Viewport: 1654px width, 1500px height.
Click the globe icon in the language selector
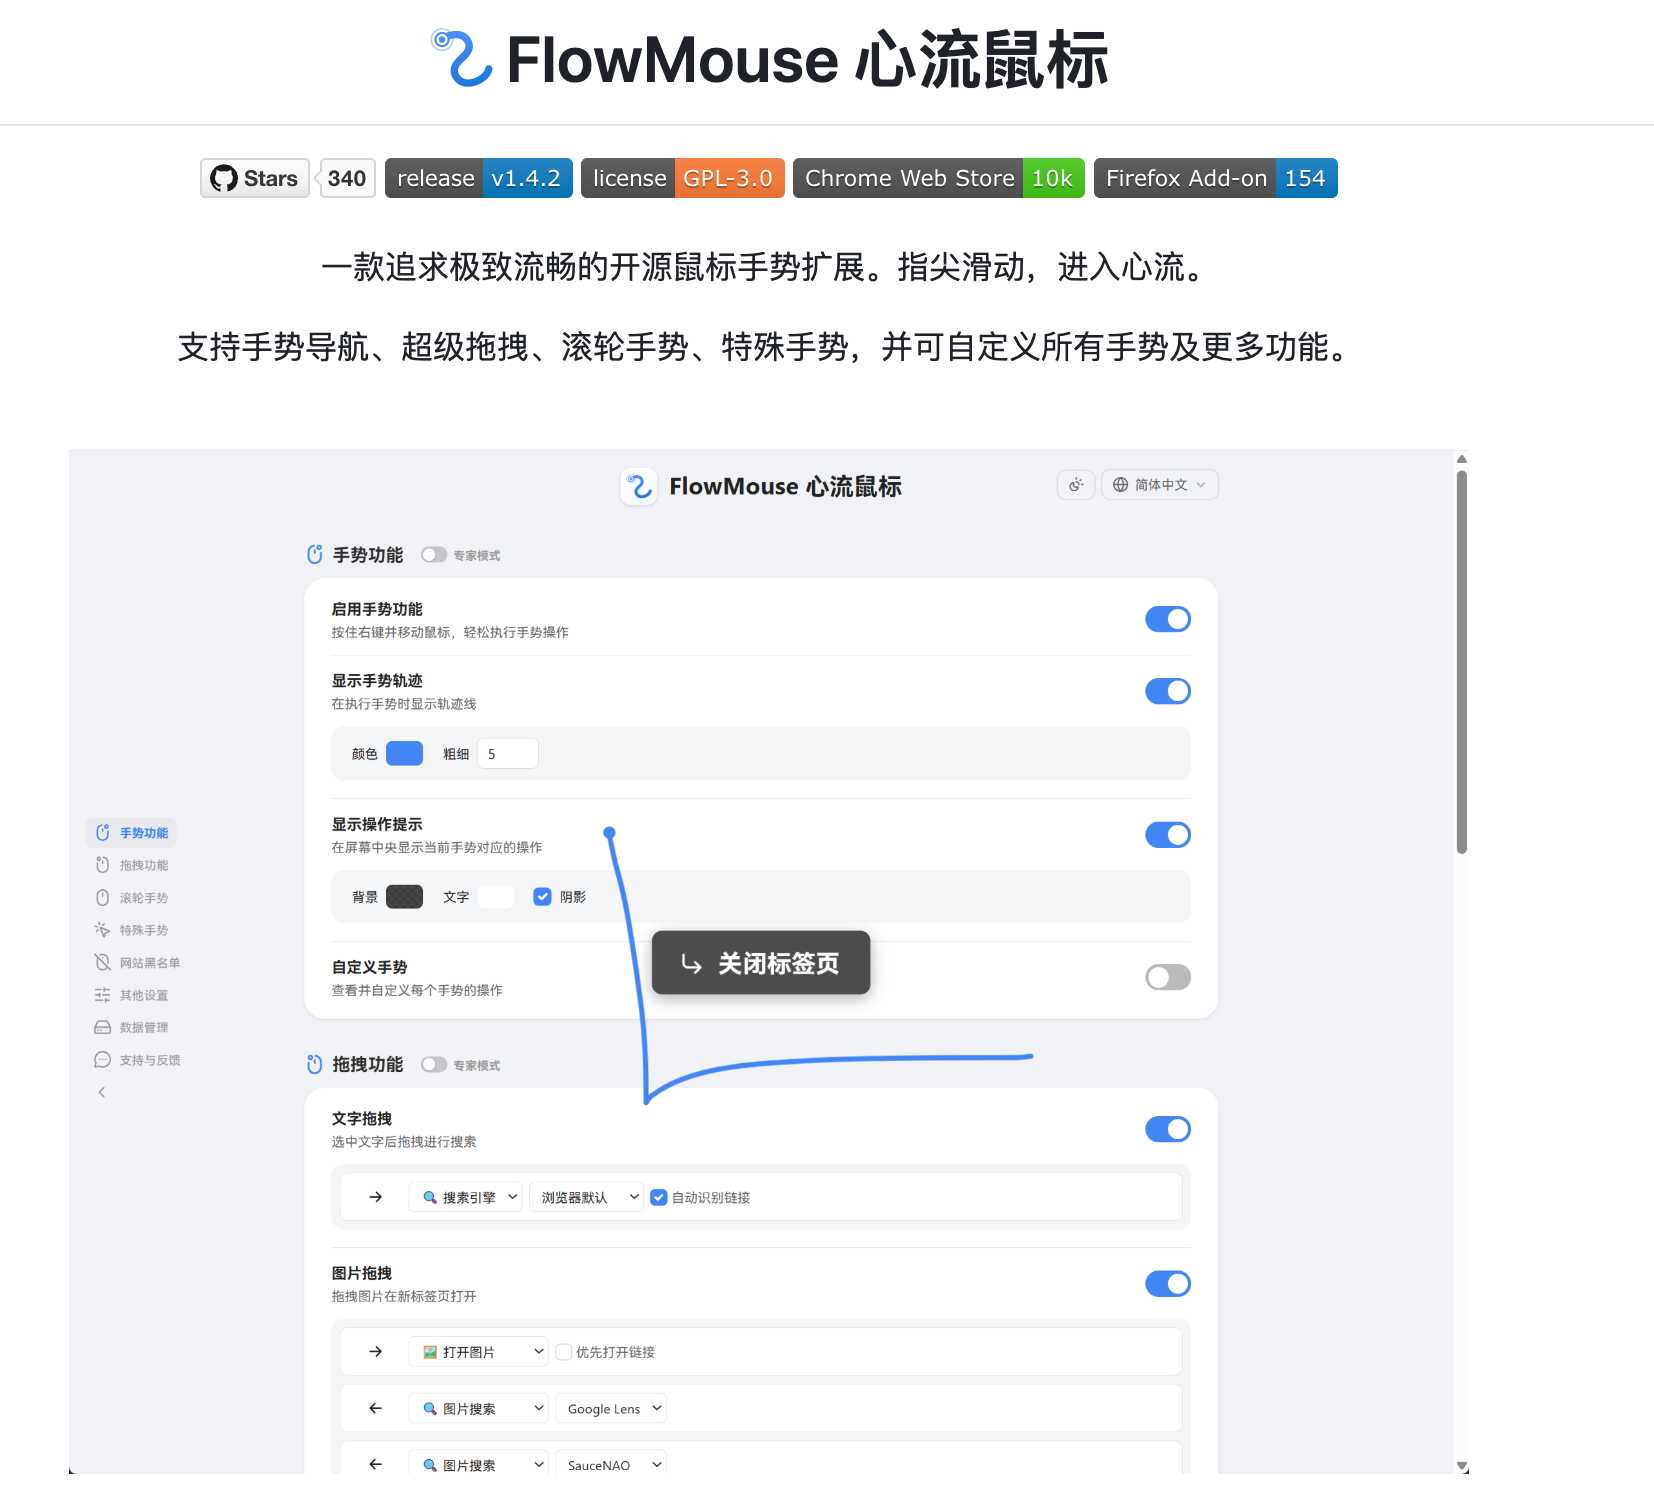coord(1120,485)
